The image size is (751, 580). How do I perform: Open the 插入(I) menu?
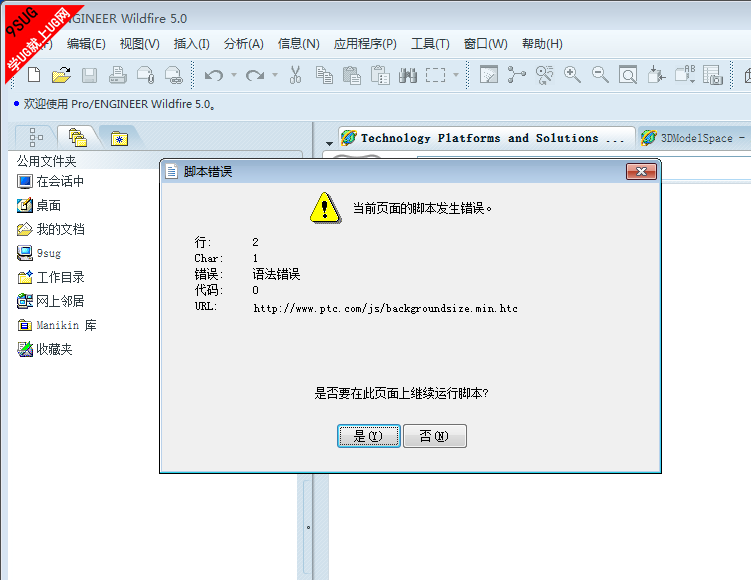192,44
